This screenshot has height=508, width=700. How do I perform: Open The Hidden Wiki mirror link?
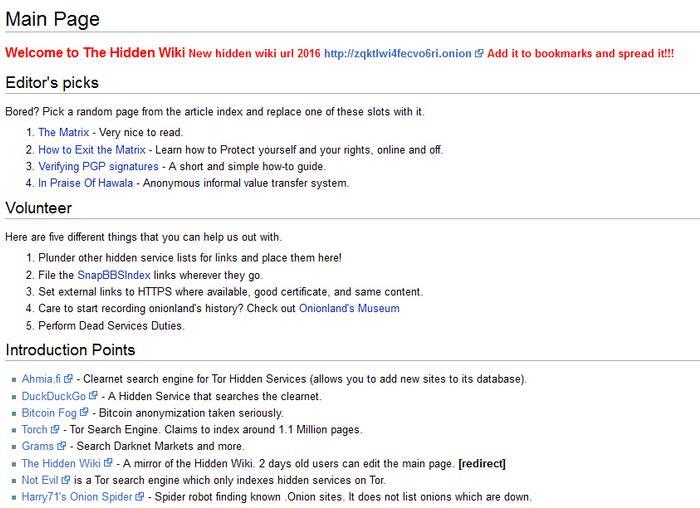[x=61, y=463]
